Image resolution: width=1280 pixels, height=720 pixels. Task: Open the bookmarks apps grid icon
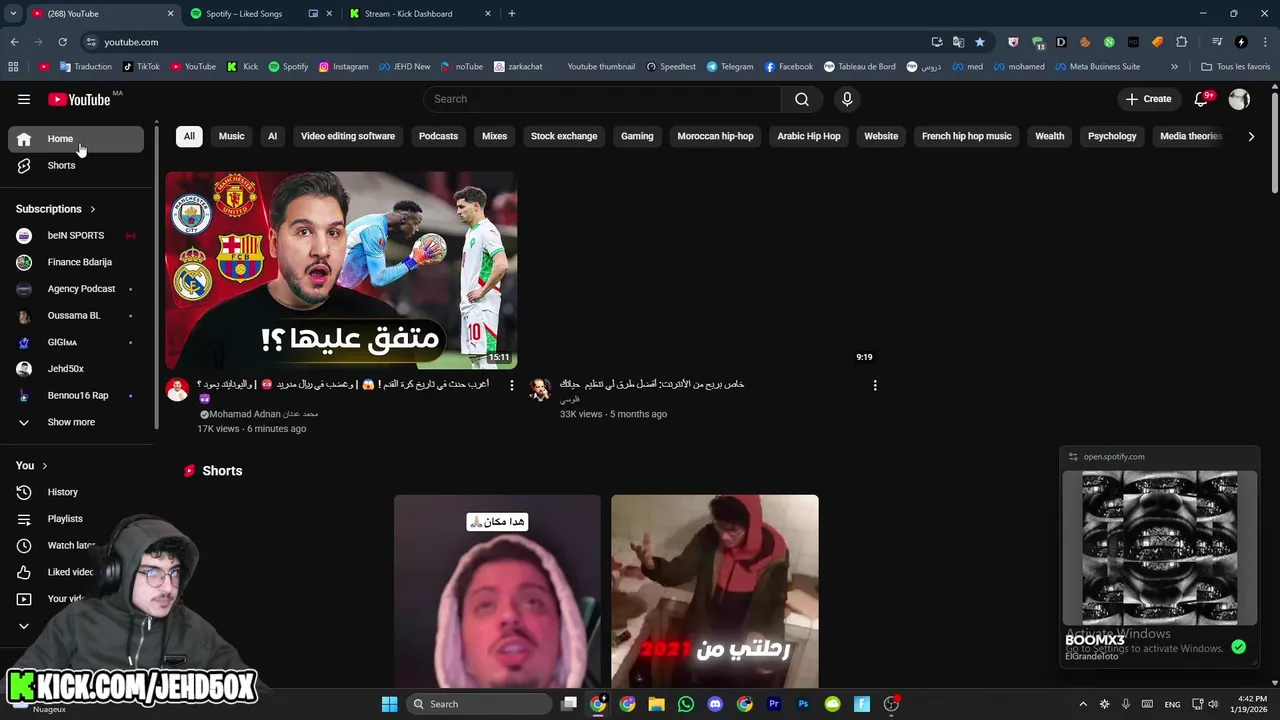pos(13,67)
